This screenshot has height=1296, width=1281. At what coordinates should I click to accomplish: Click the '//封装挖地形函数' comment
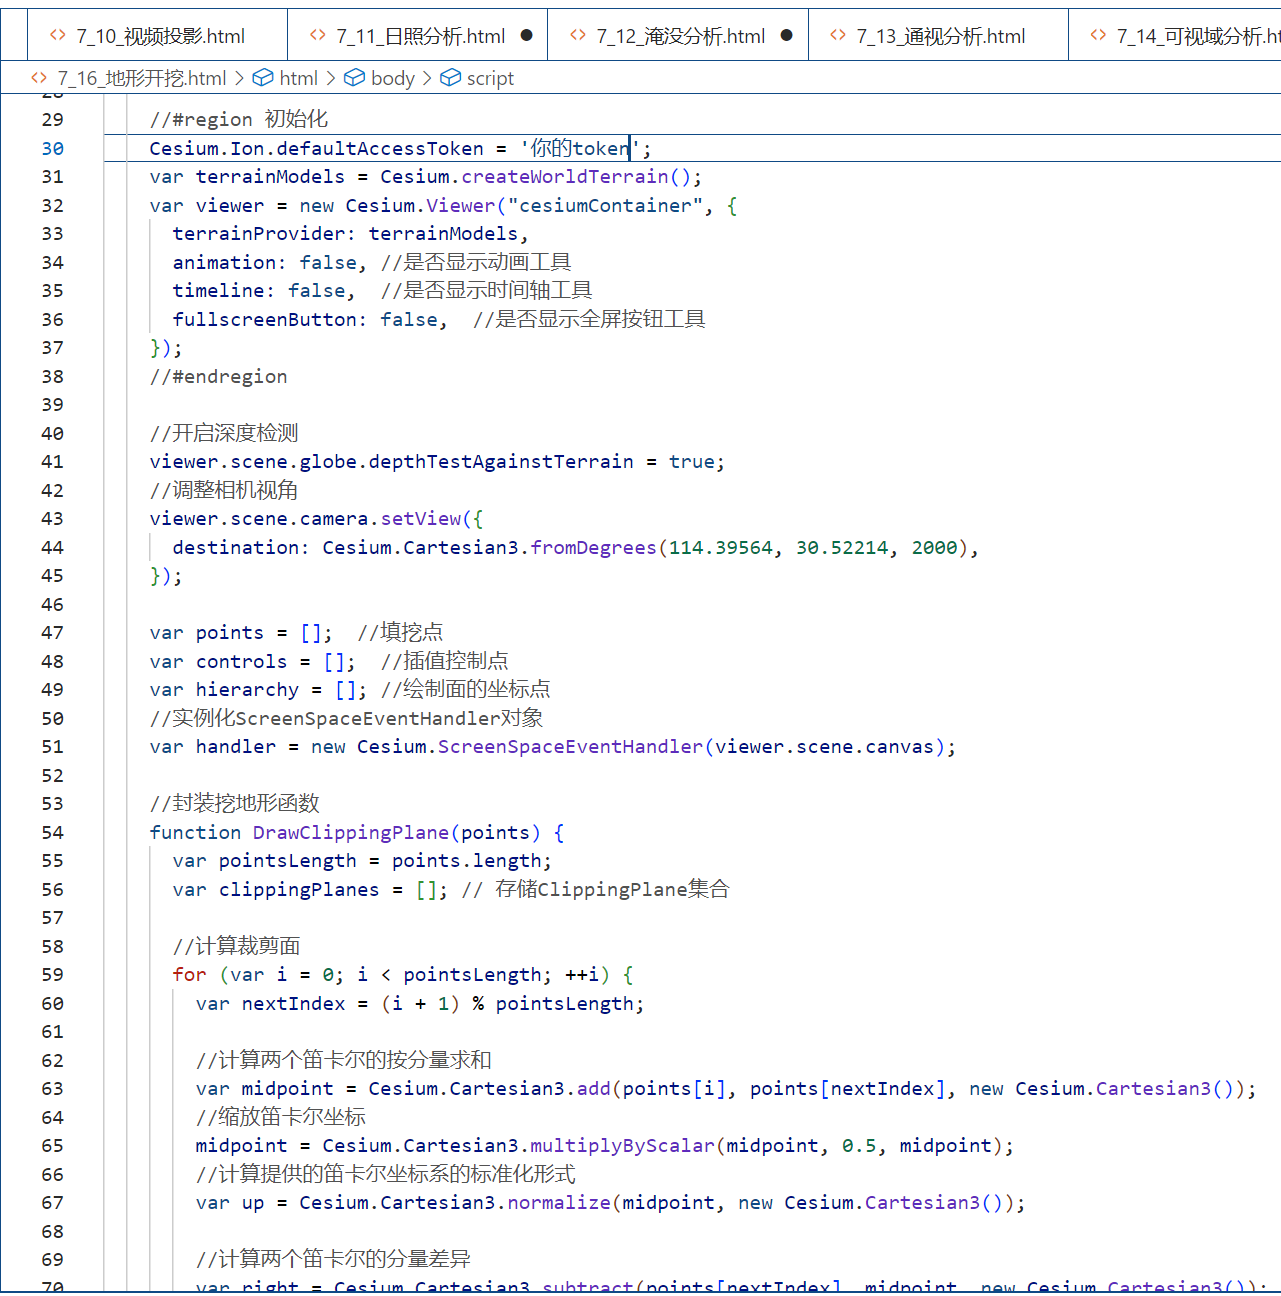pos(235,803)
